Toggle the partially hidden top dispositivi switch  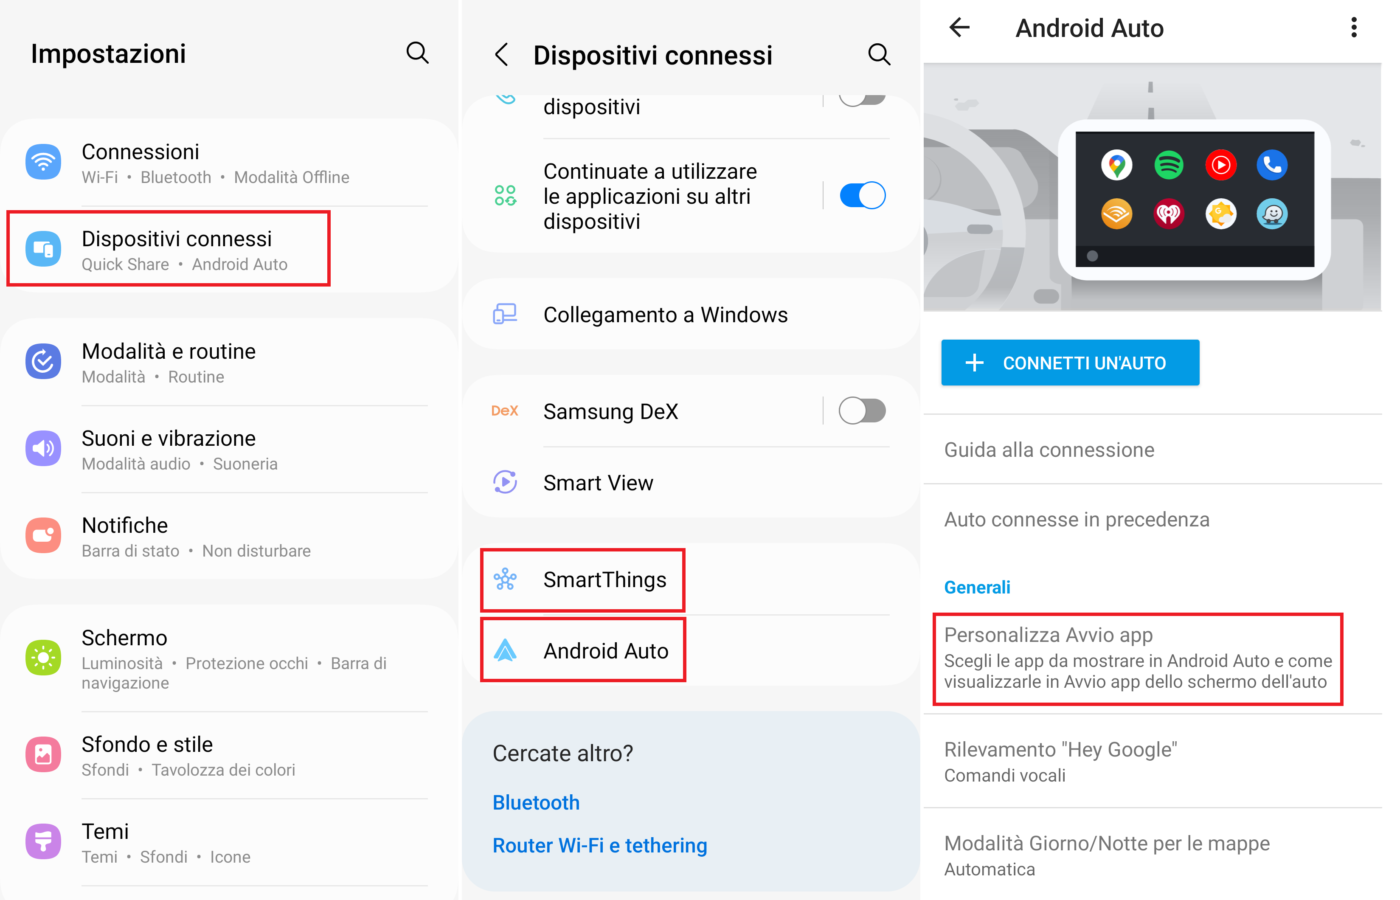click(862, 99)
